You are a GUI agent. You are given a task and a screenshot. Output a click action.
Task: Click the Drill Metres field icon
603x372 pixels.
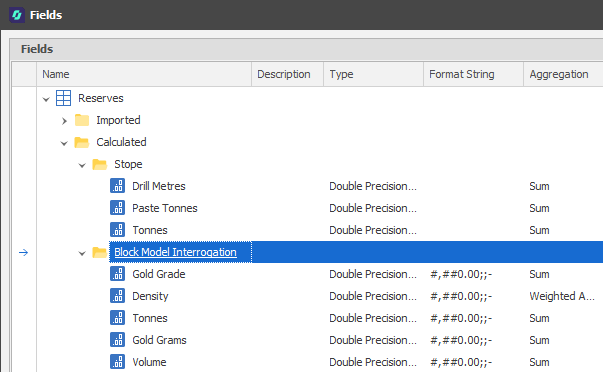pyautogui.click(x=117, y=186)
